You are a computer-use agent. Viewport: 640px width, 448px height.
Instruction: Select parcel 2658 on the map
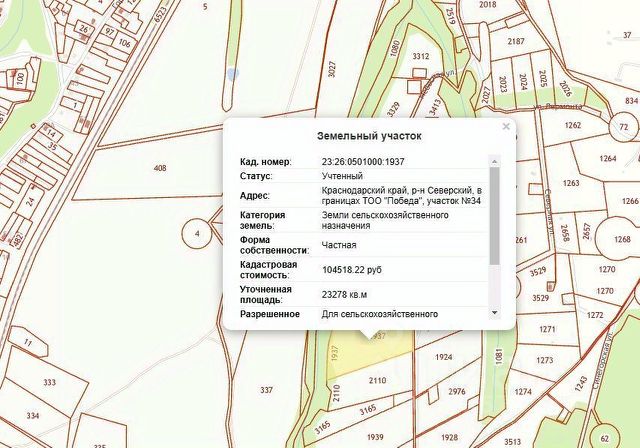click(565, 233)
